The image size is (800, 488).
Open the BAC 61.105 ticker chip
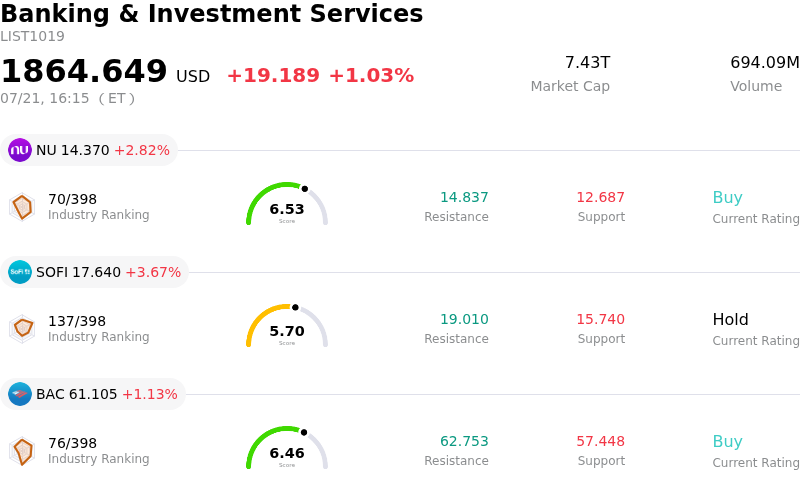tap(93, 394)
